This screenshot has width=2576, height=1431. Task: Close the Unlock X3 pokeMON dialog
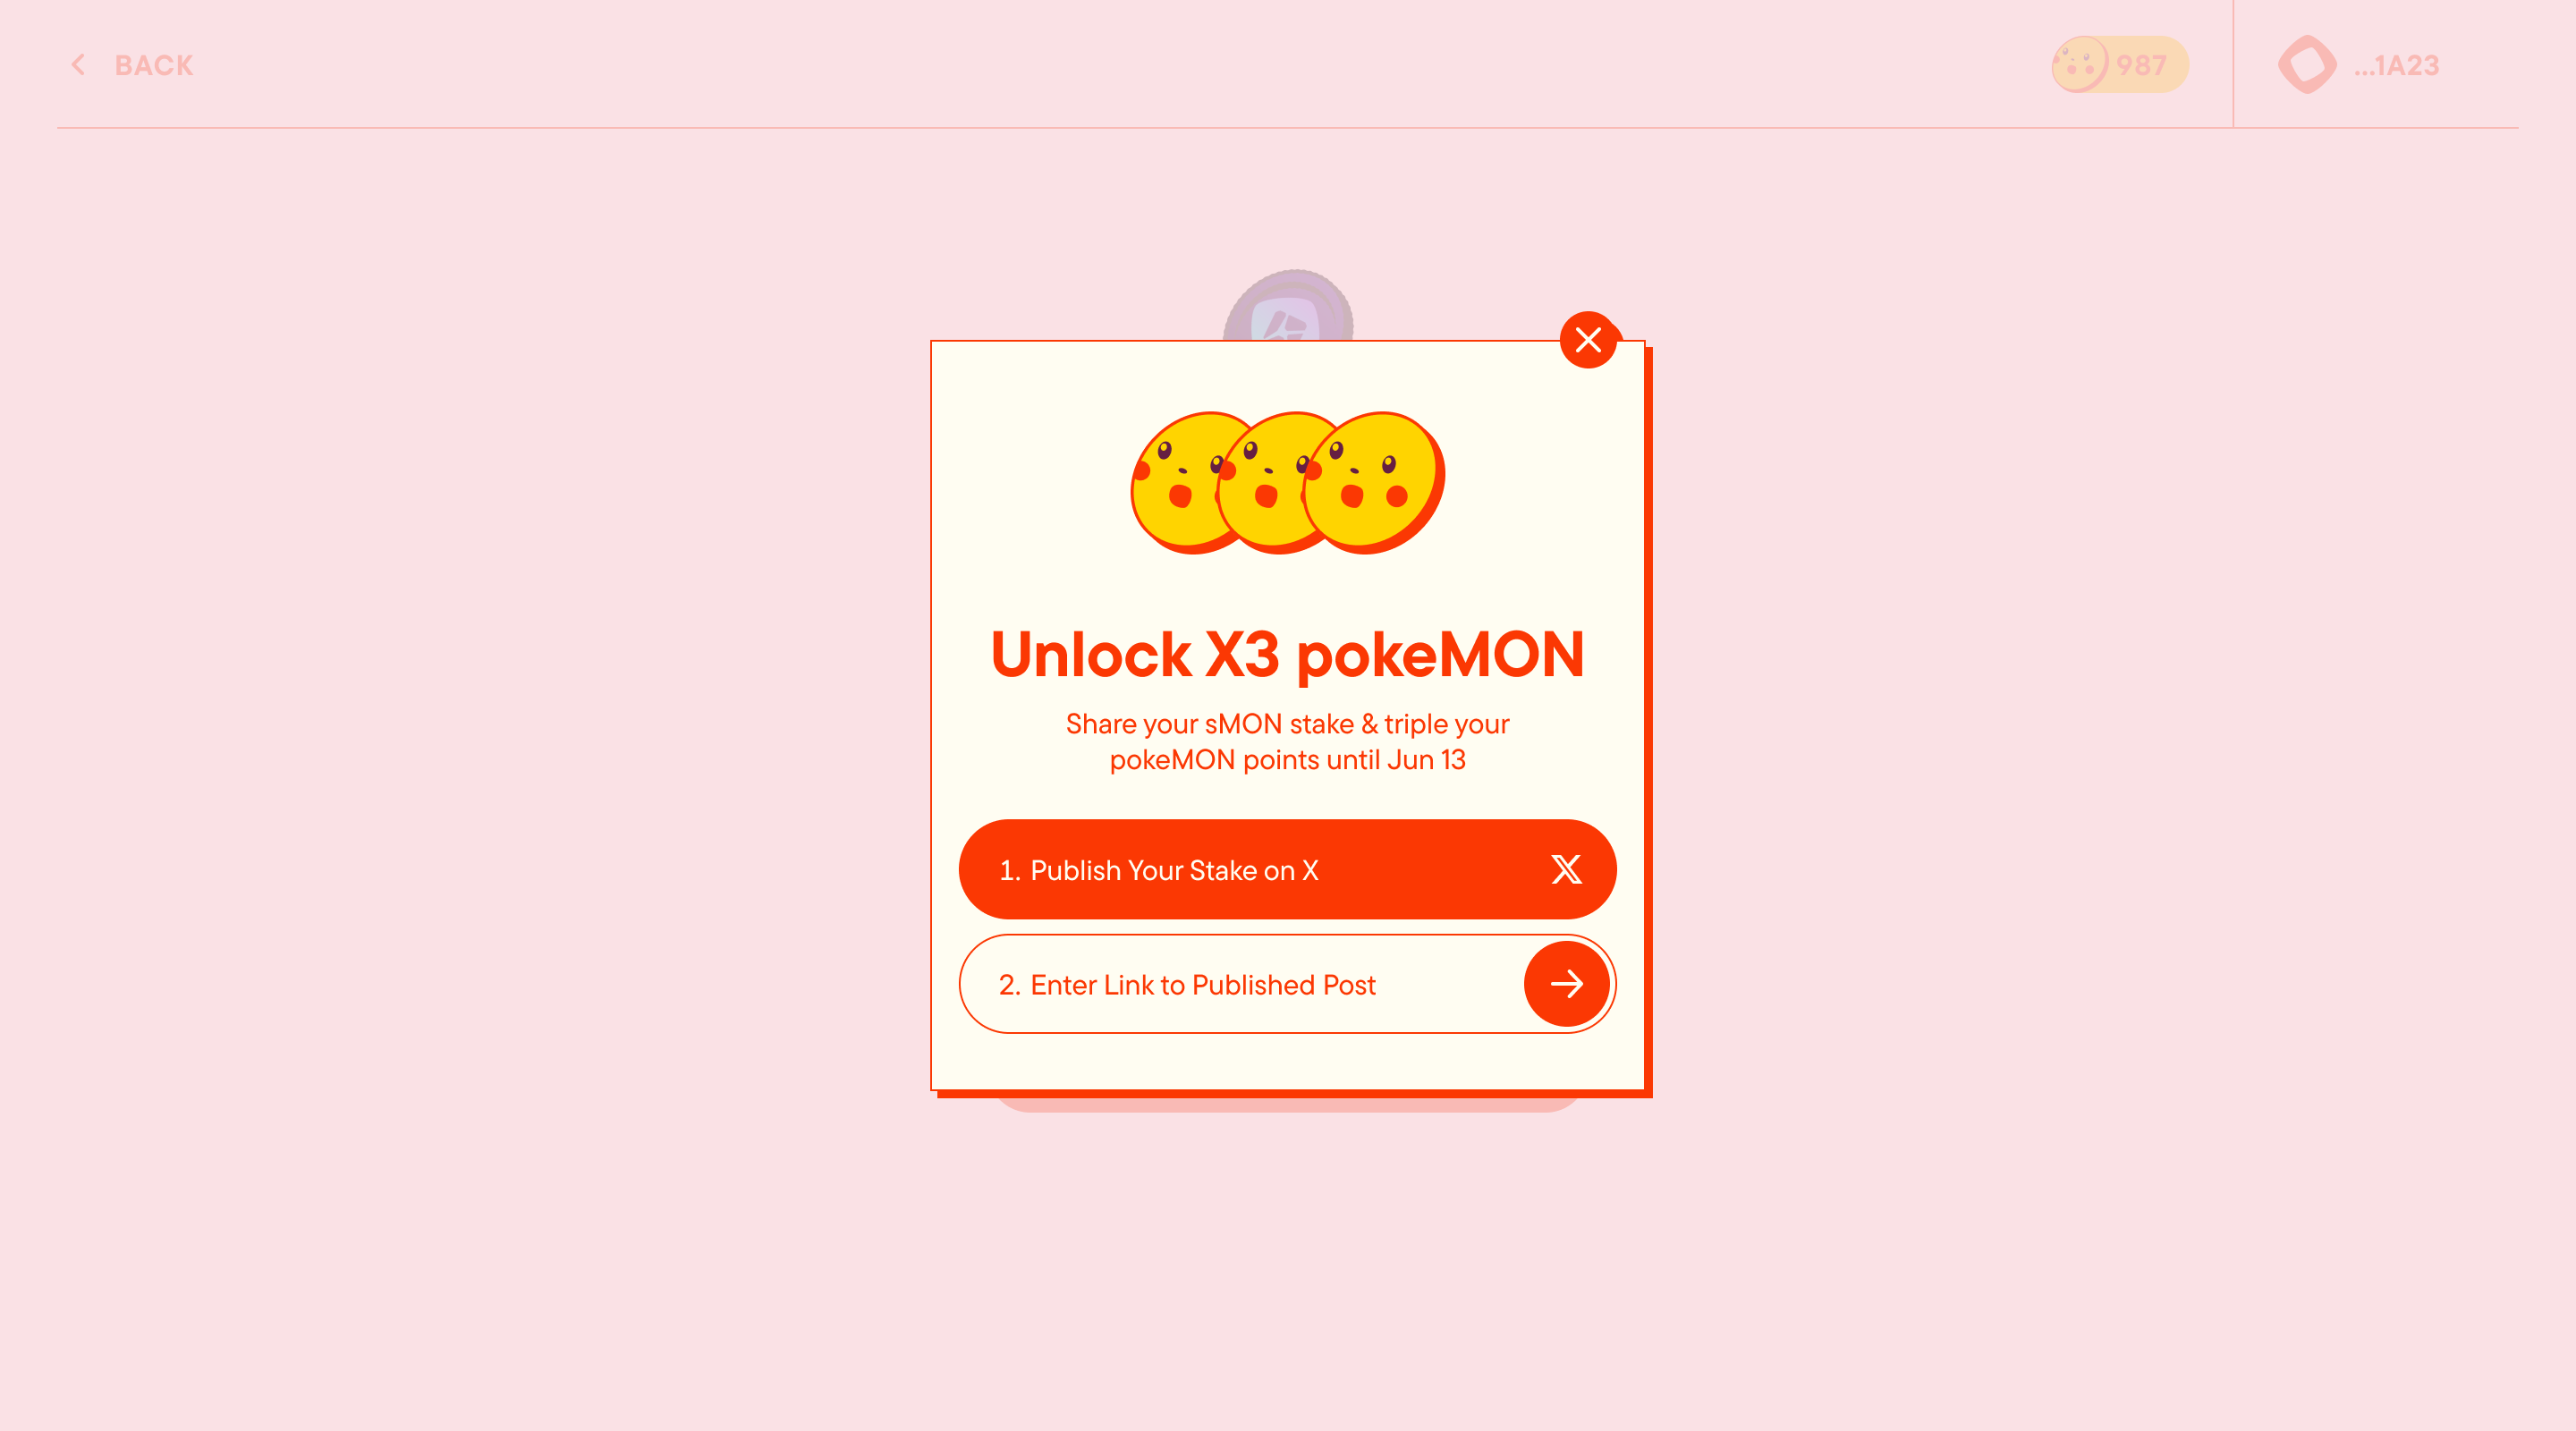point(1588,340)
